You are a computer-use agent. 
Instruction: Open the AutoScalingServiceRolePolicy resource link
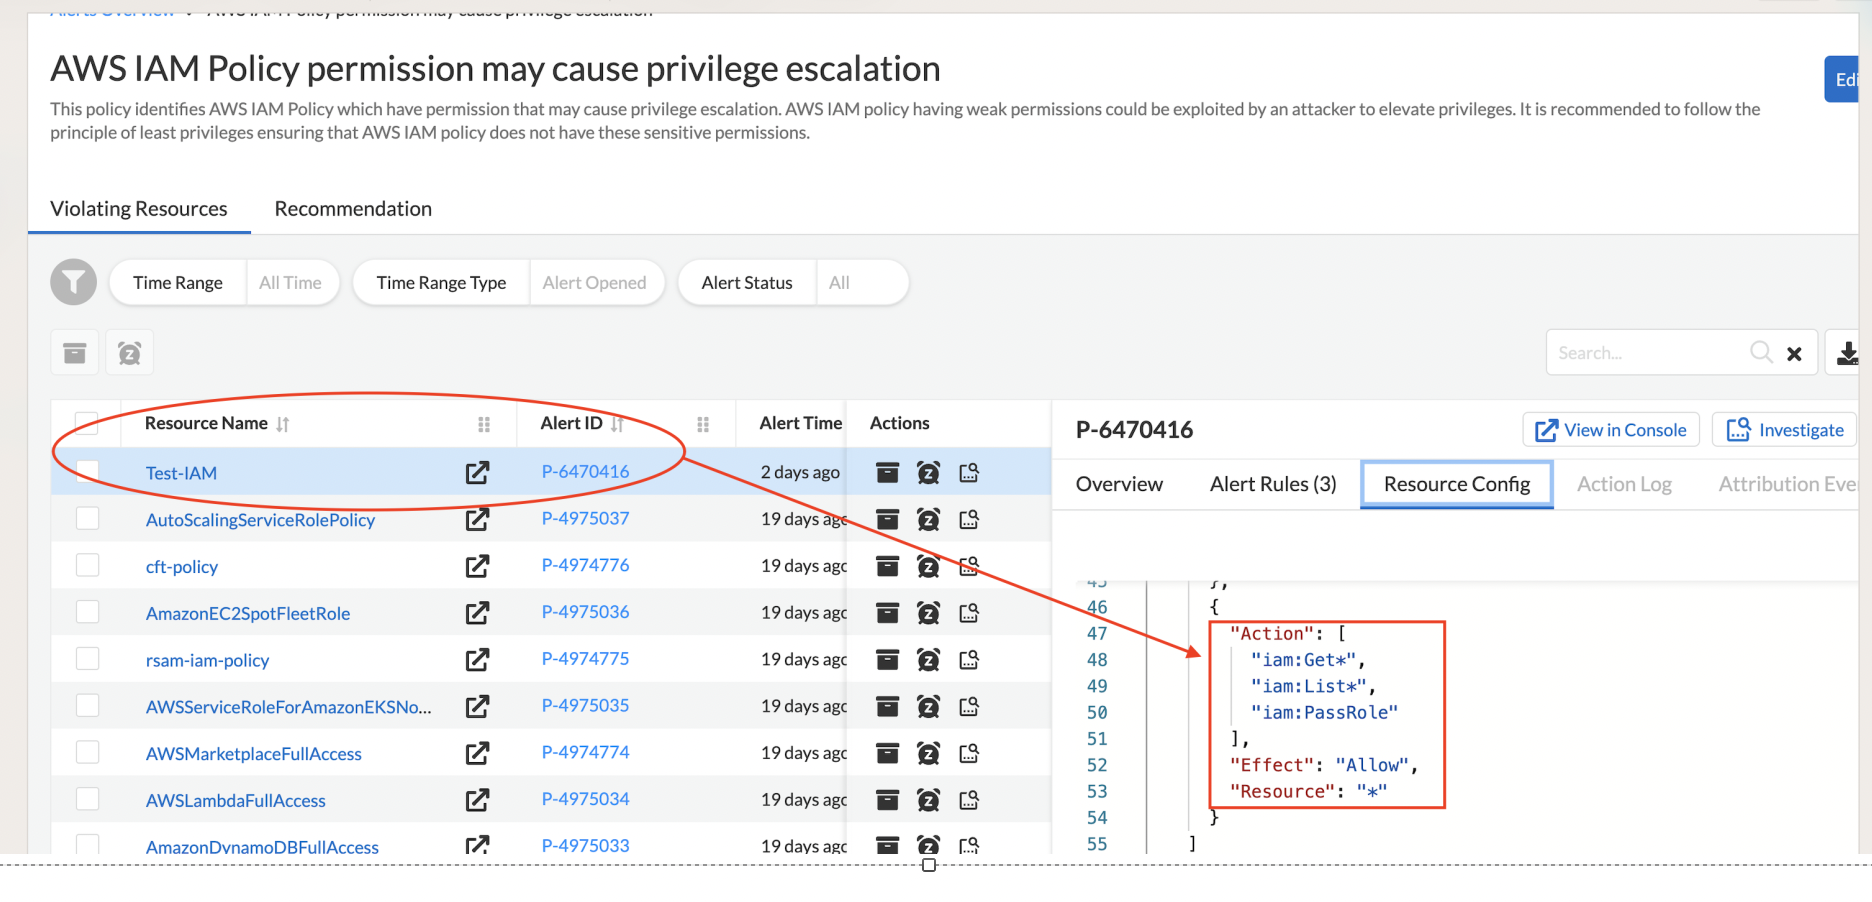pyautogui.click(x=260, y=520)
